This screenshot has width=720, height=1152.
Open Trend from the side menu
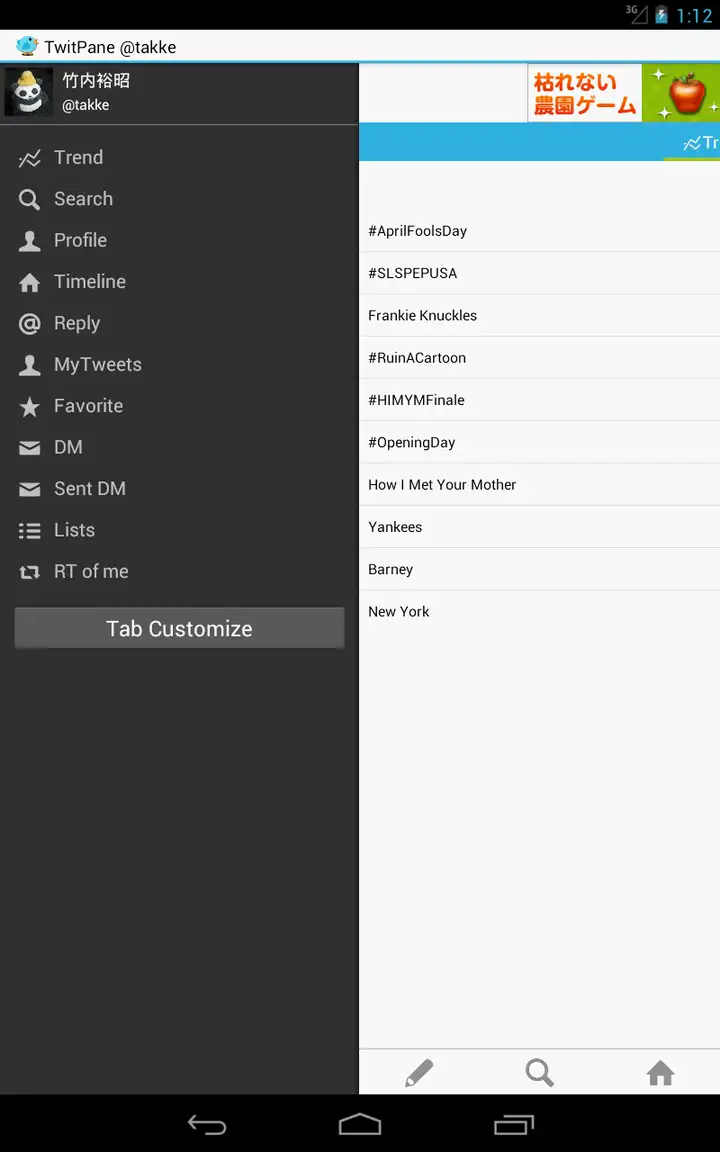179,157
